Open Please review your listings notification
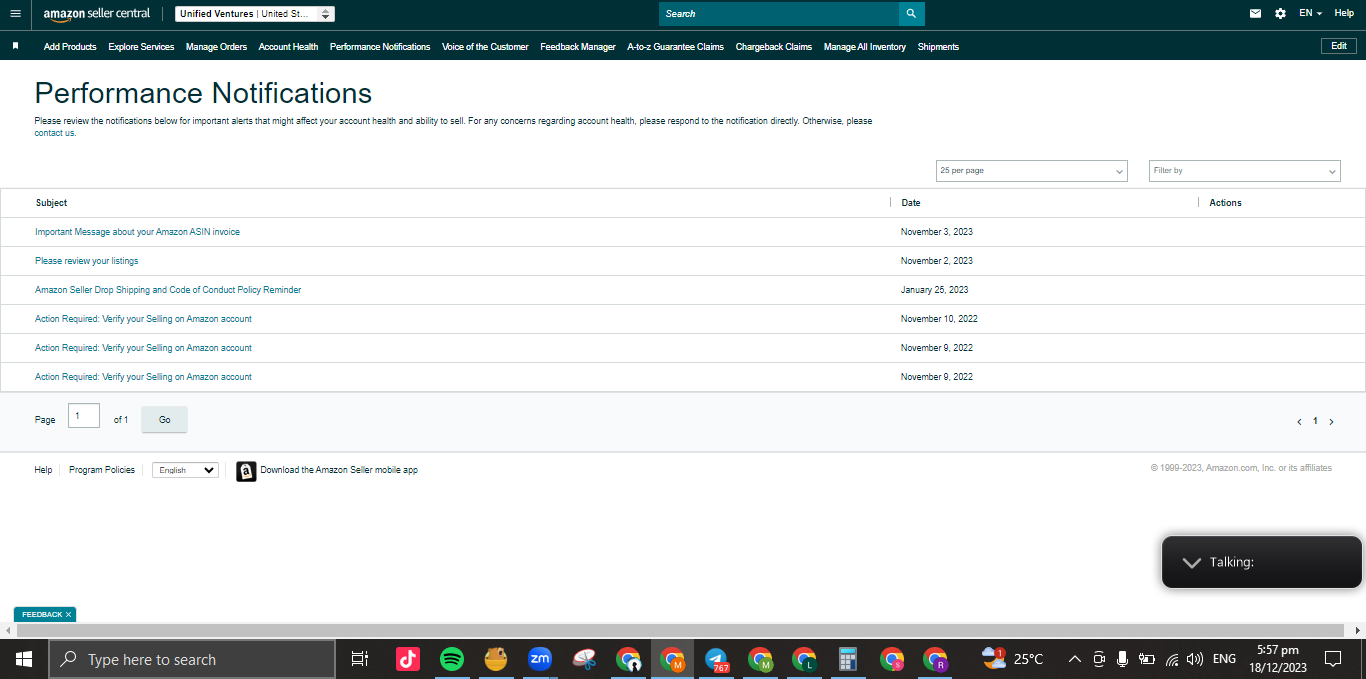Screen dimensions: 1366x679 click(x=87, y=261)
